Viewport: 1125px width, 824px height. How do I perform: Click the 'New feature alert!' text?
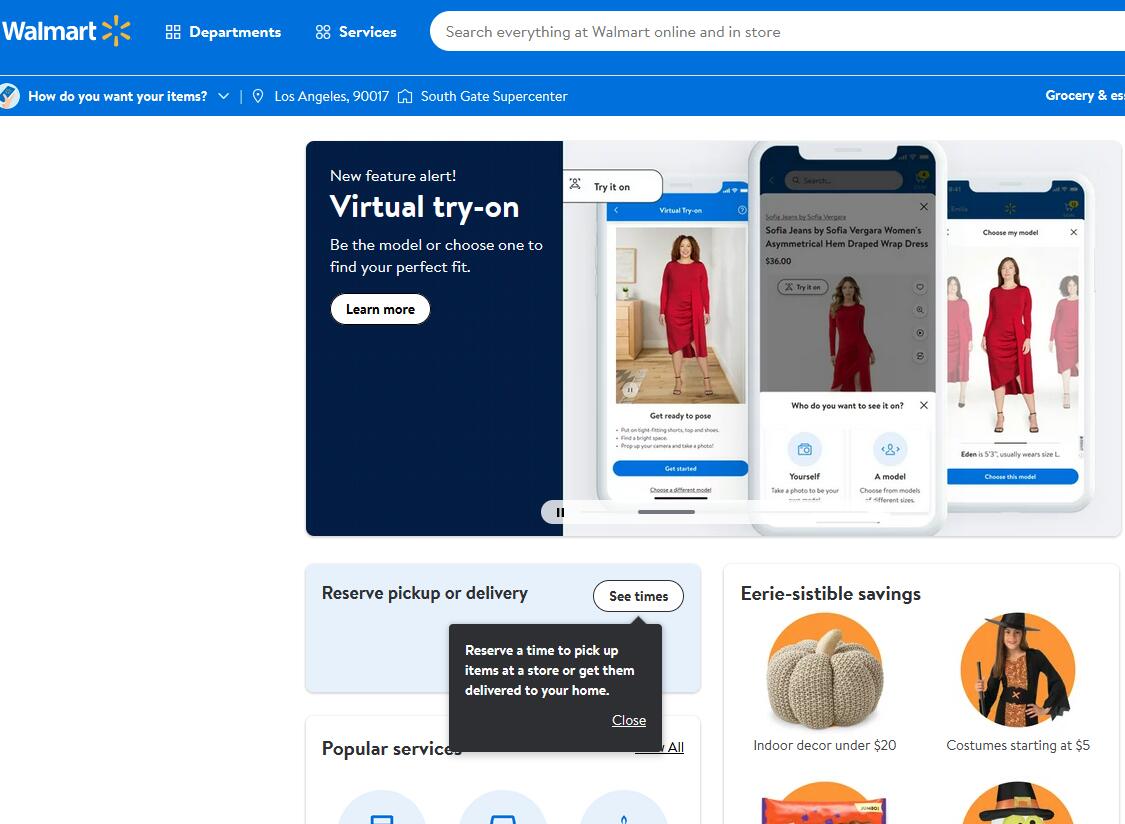[392, 176]
